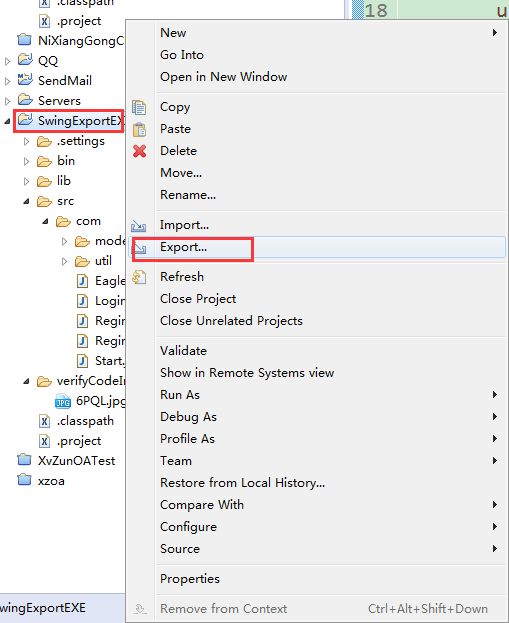Click the Export icon in menu
The height and width of the screenshot is (623, 509).
[x=140, y=248]
